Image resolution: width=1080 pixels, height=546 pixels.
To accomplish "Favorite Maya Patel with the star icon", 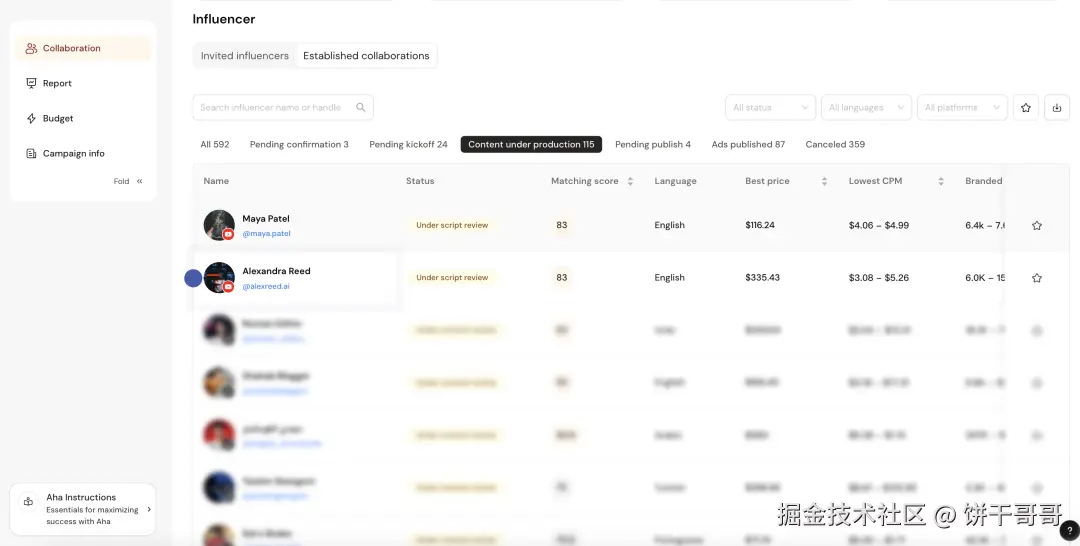I will pyautogui.click(x=1037, y=225).
